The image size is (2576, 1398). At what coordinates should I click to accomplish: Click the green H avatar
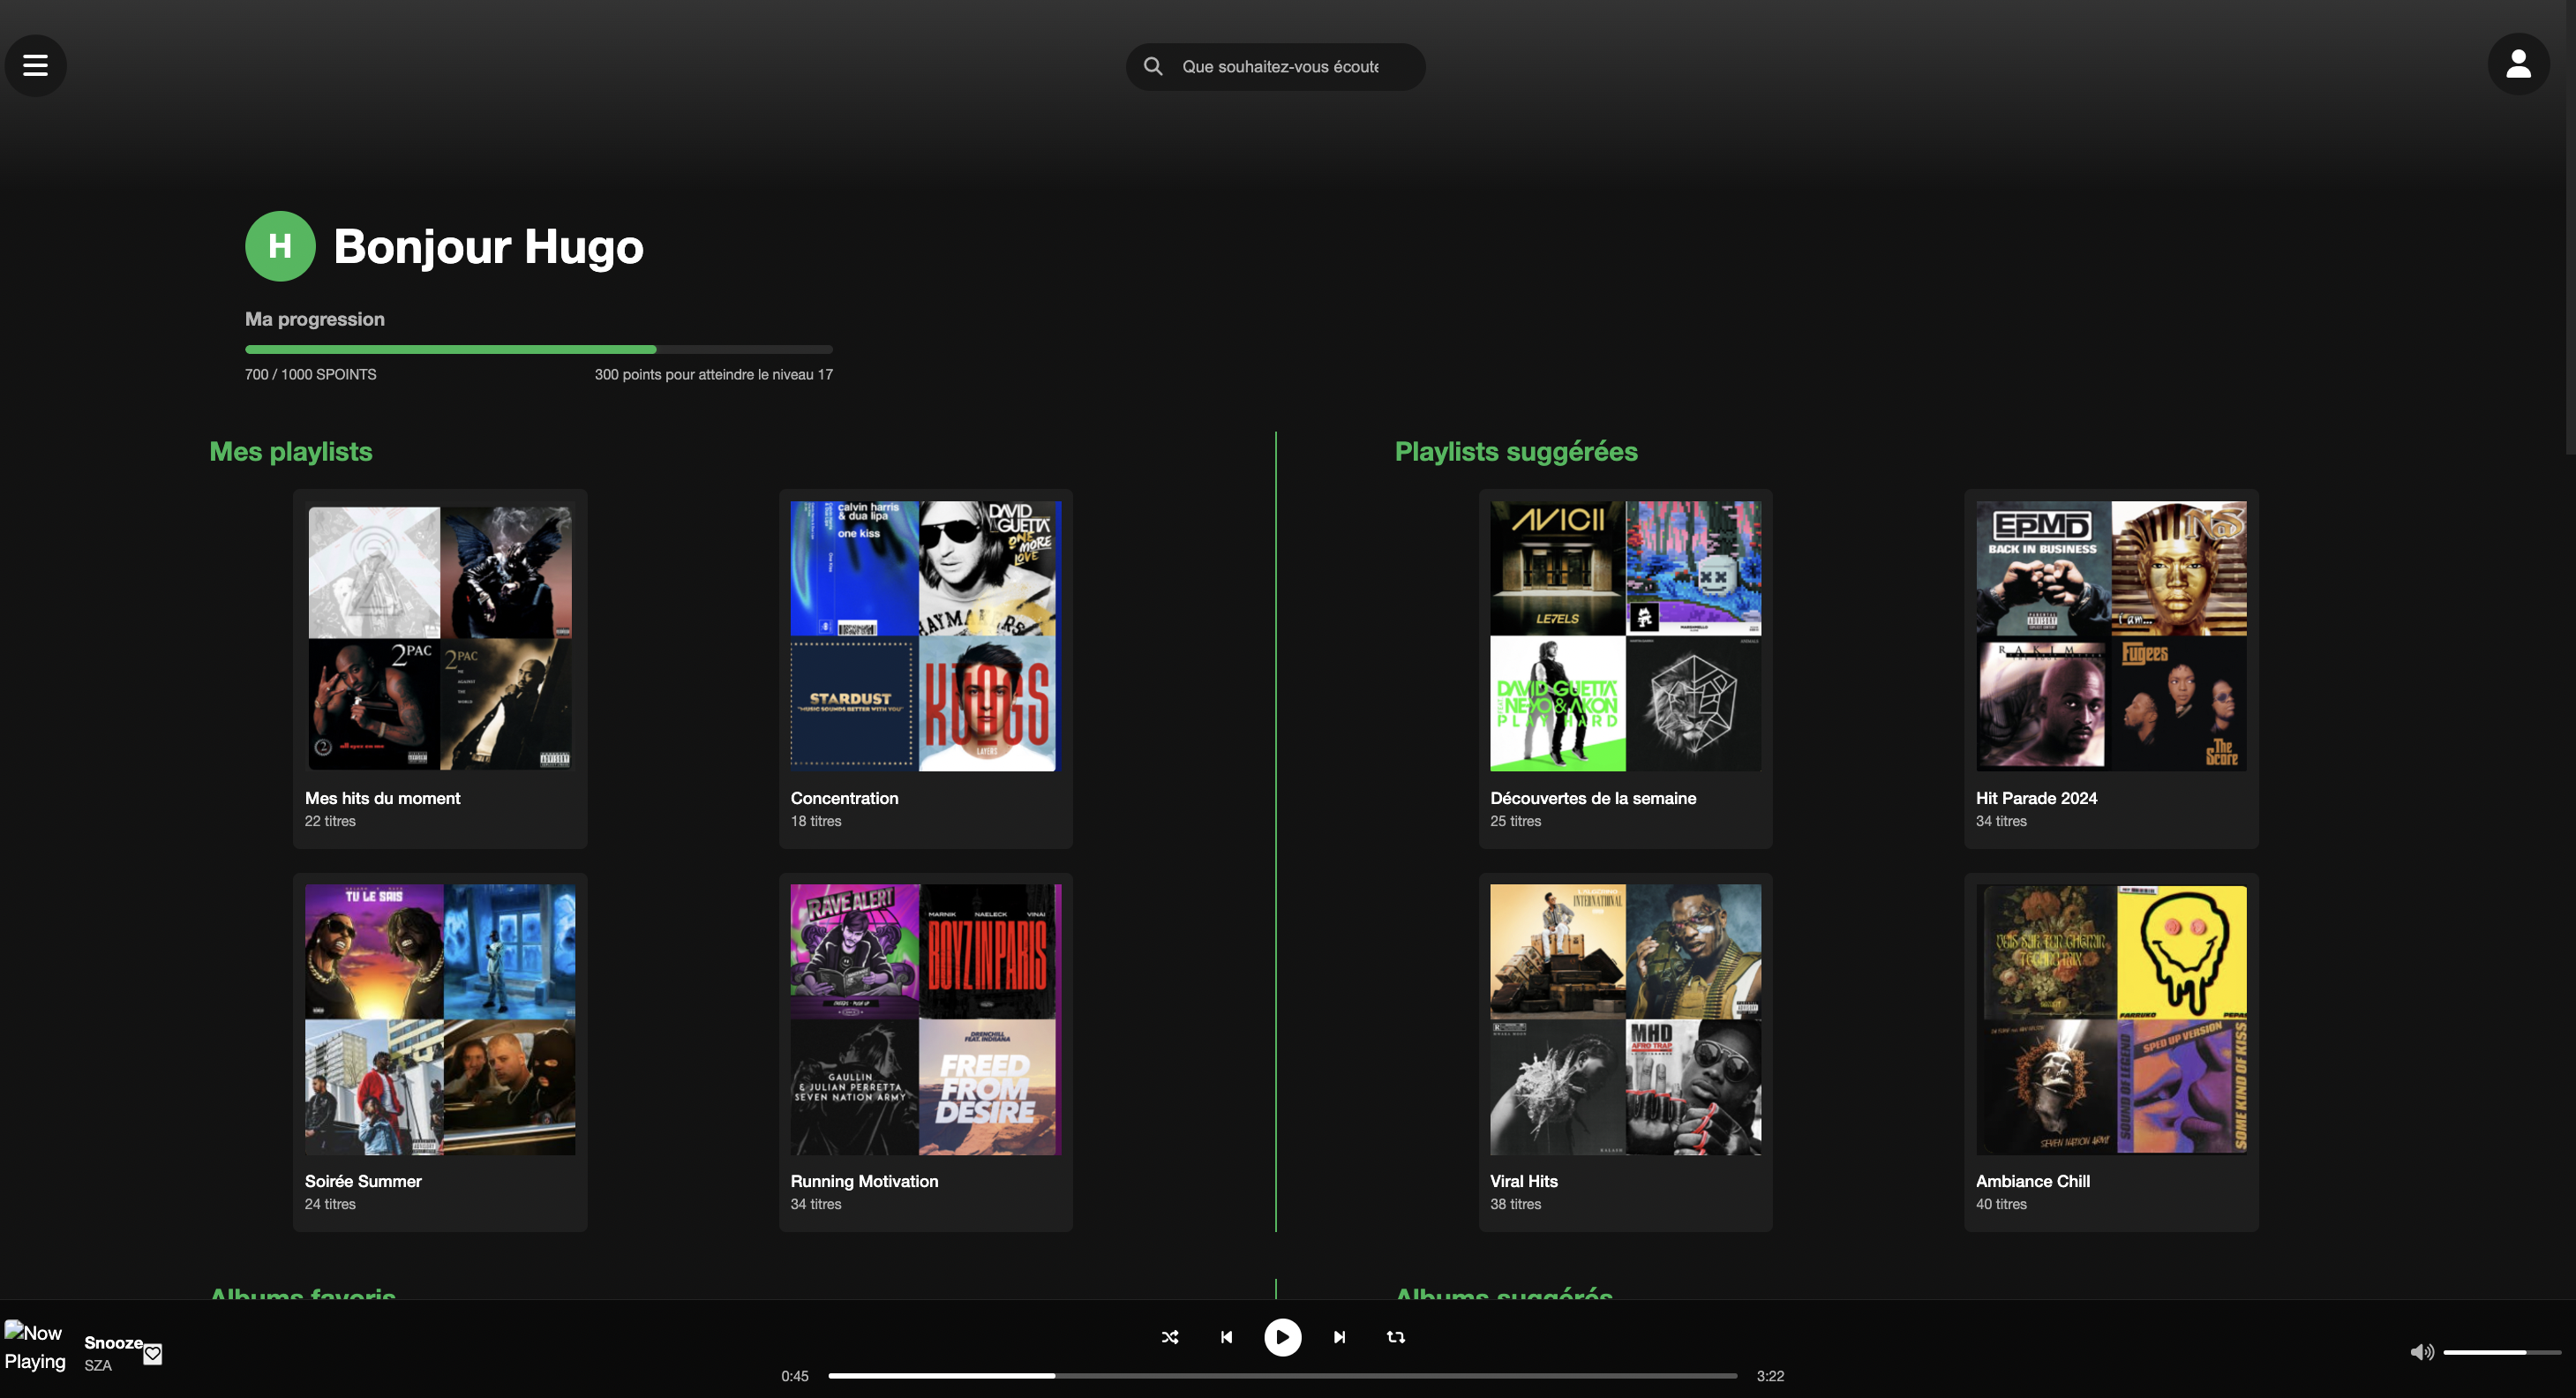click(x=280, y=246)
